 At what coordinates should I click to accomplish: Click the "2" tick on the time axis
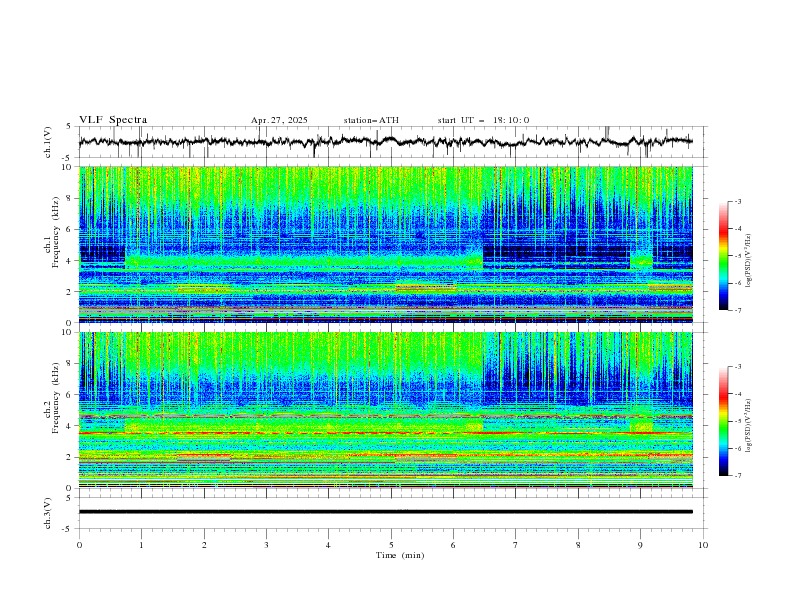(x=204, y=545)
